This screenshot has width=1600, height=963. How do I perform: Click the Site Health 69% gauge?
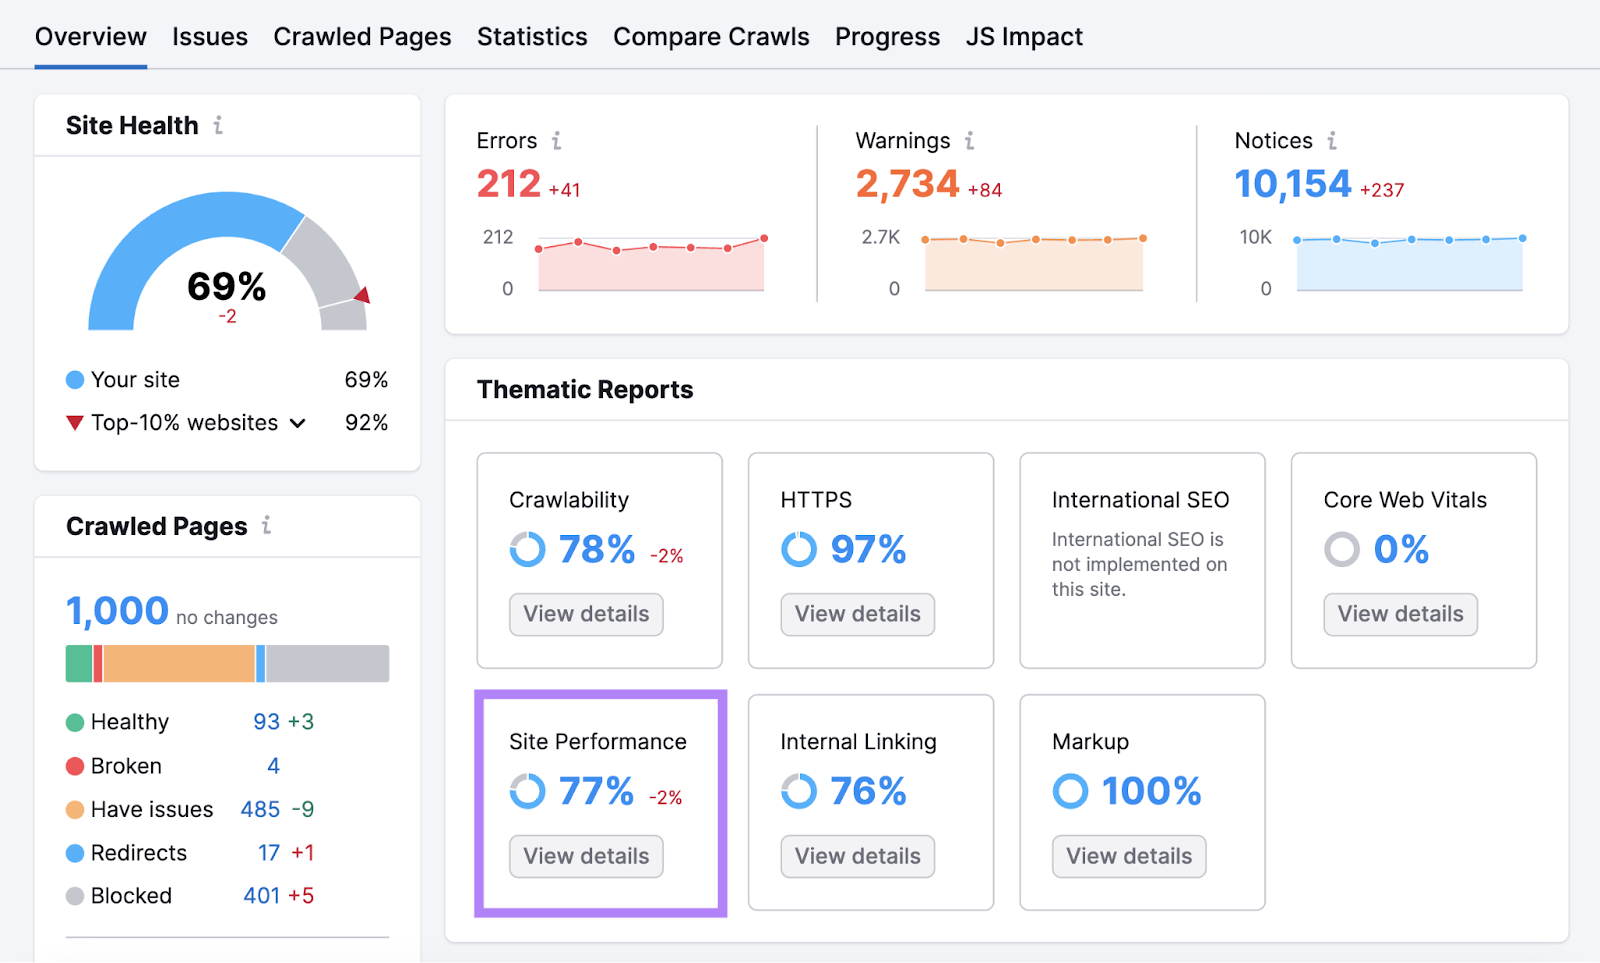click(x=228, y=261)
